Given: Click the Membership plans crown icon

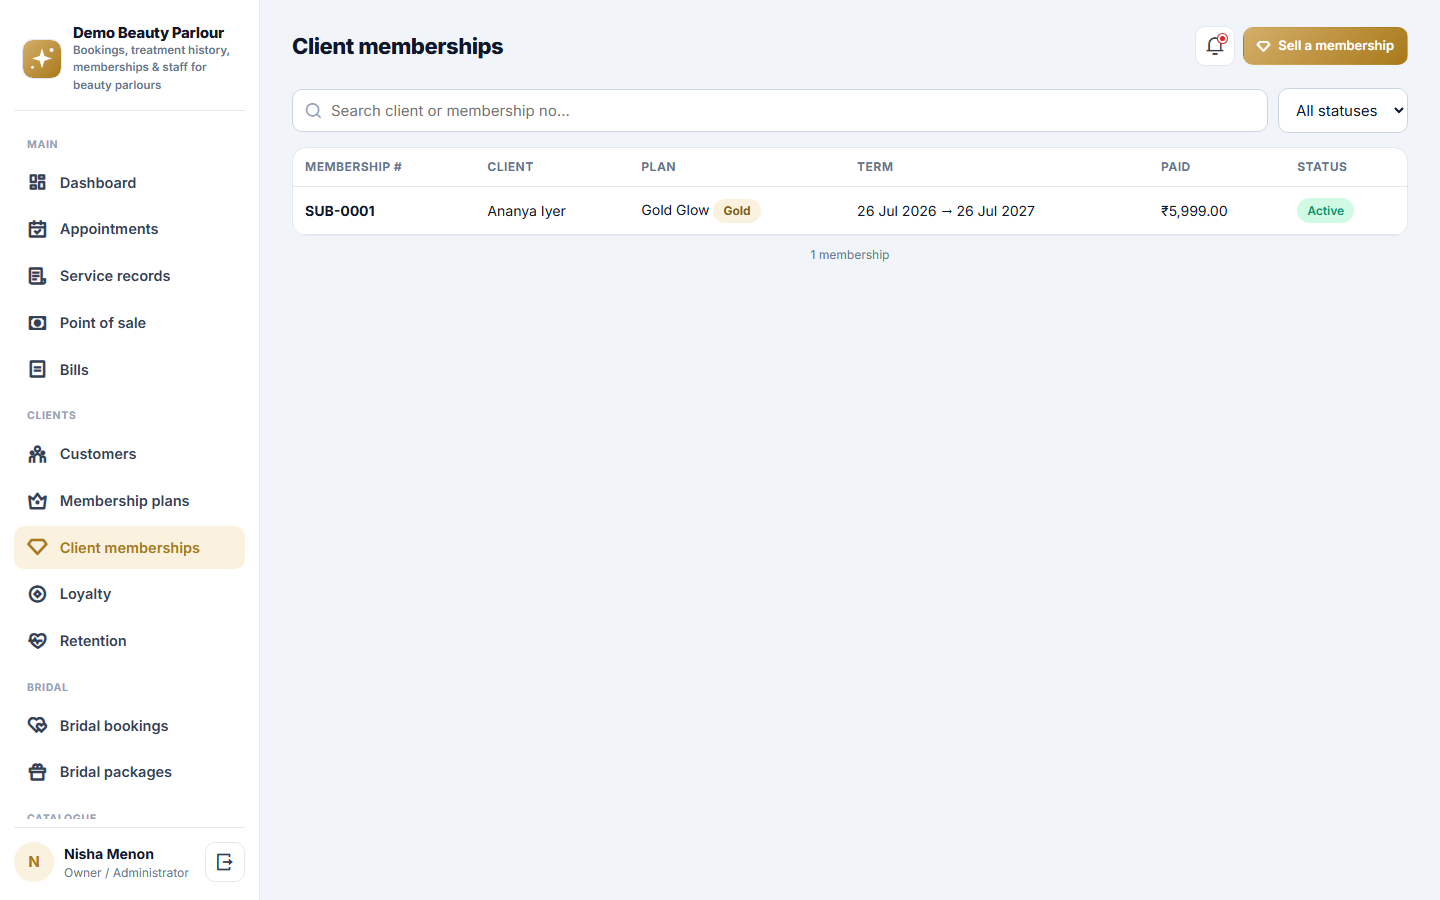Looking at the screenshot, I should pyautogui.click(x=38, y=501).
